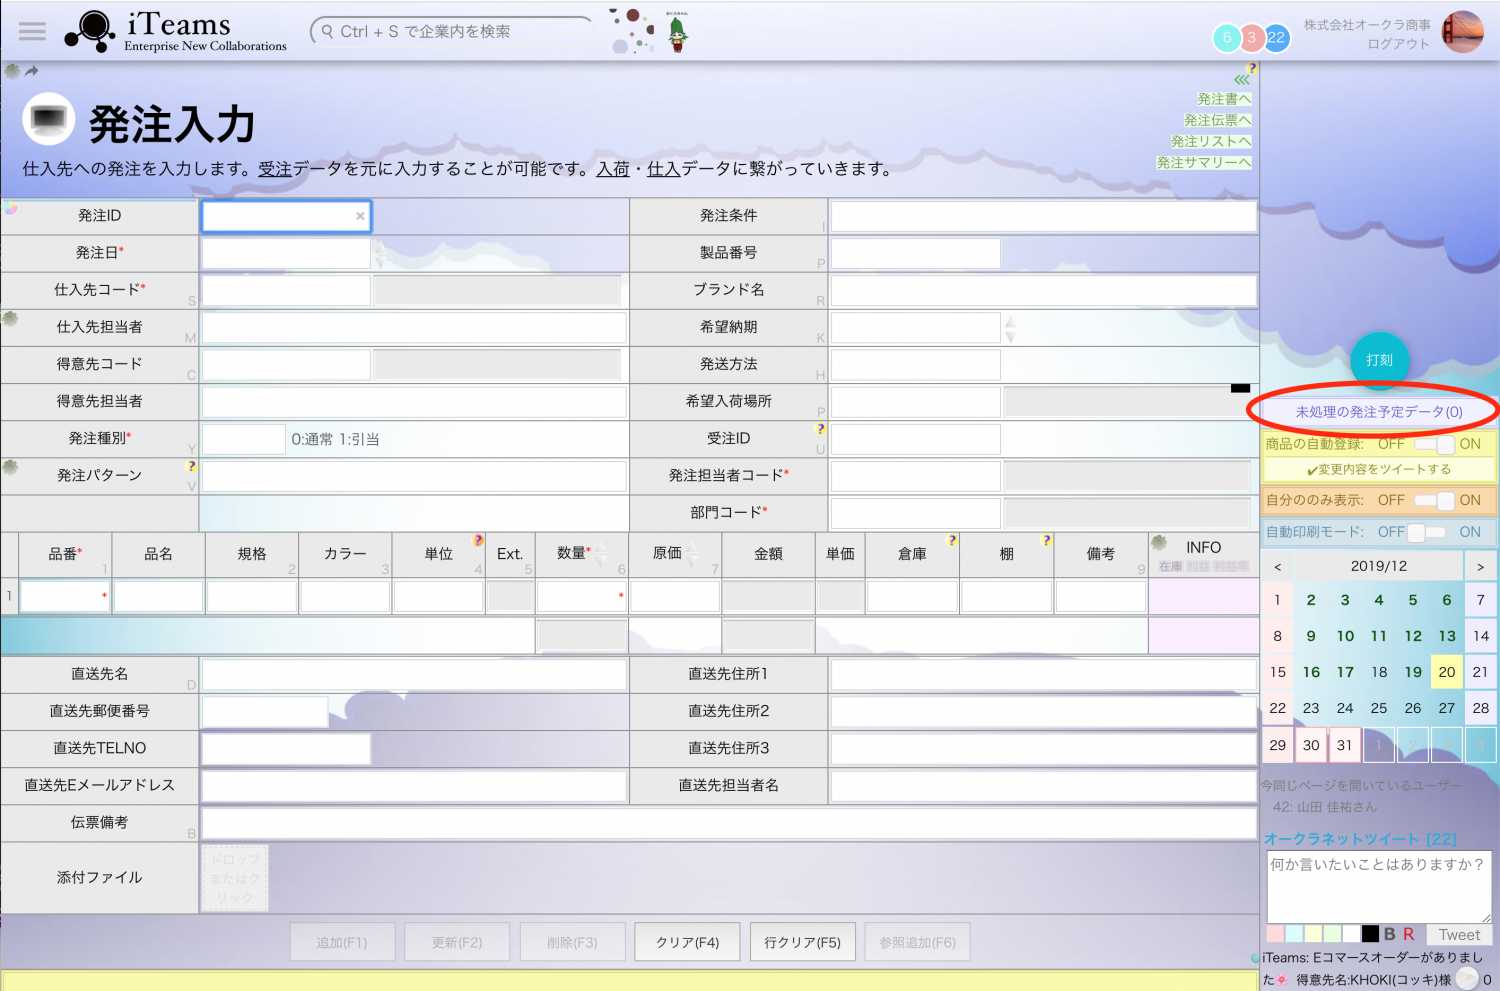1500x991 pixels.
Task: Pick the black color swatch for tweet
Action: pyautogui.click(x=1370, y=934)
